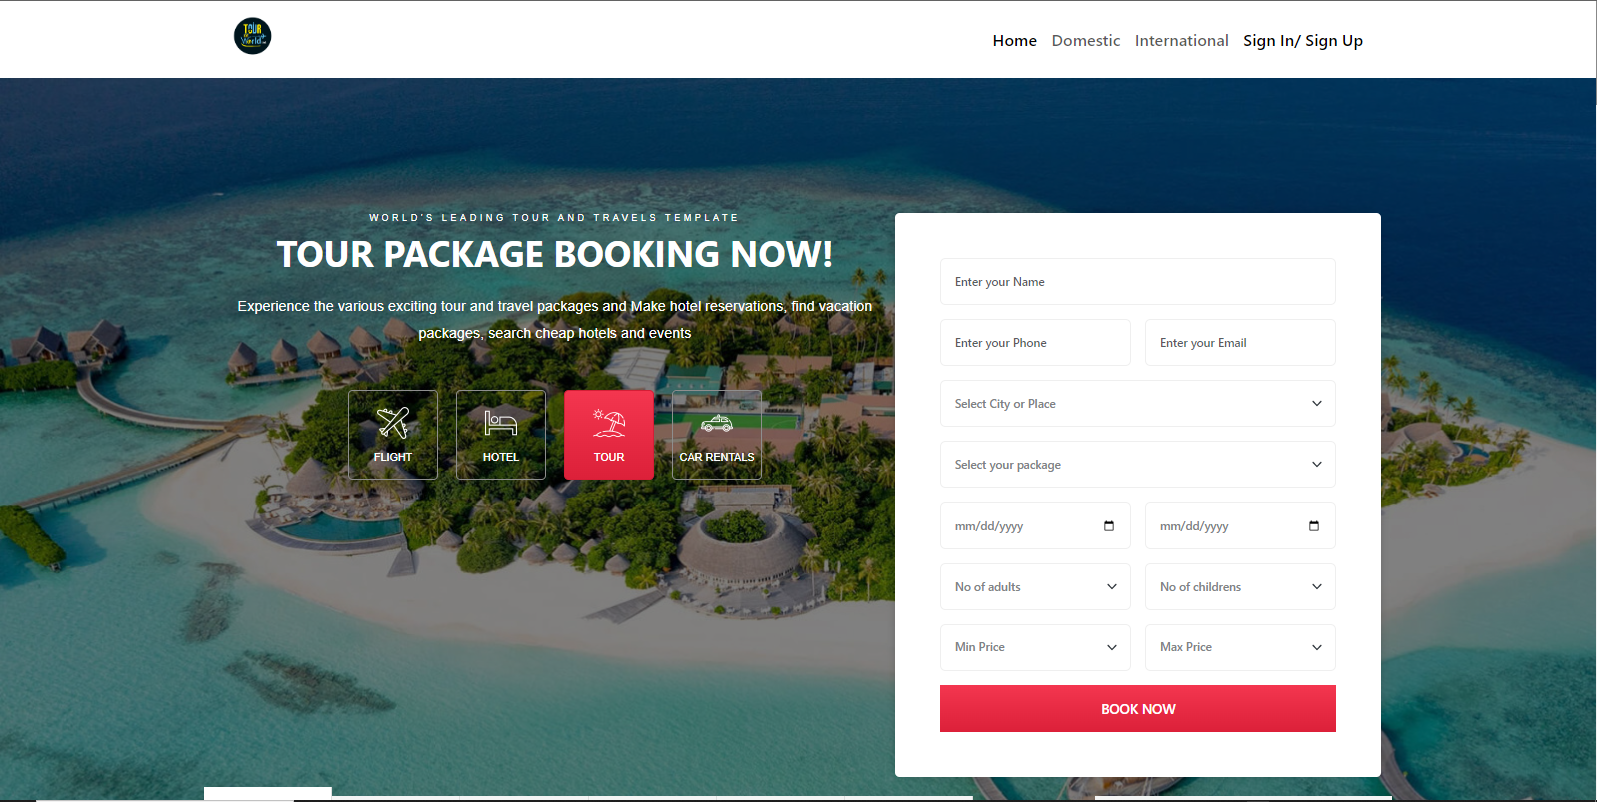Expand the No of adults dropdown

pyautogui.click(x=1035, y=587)
